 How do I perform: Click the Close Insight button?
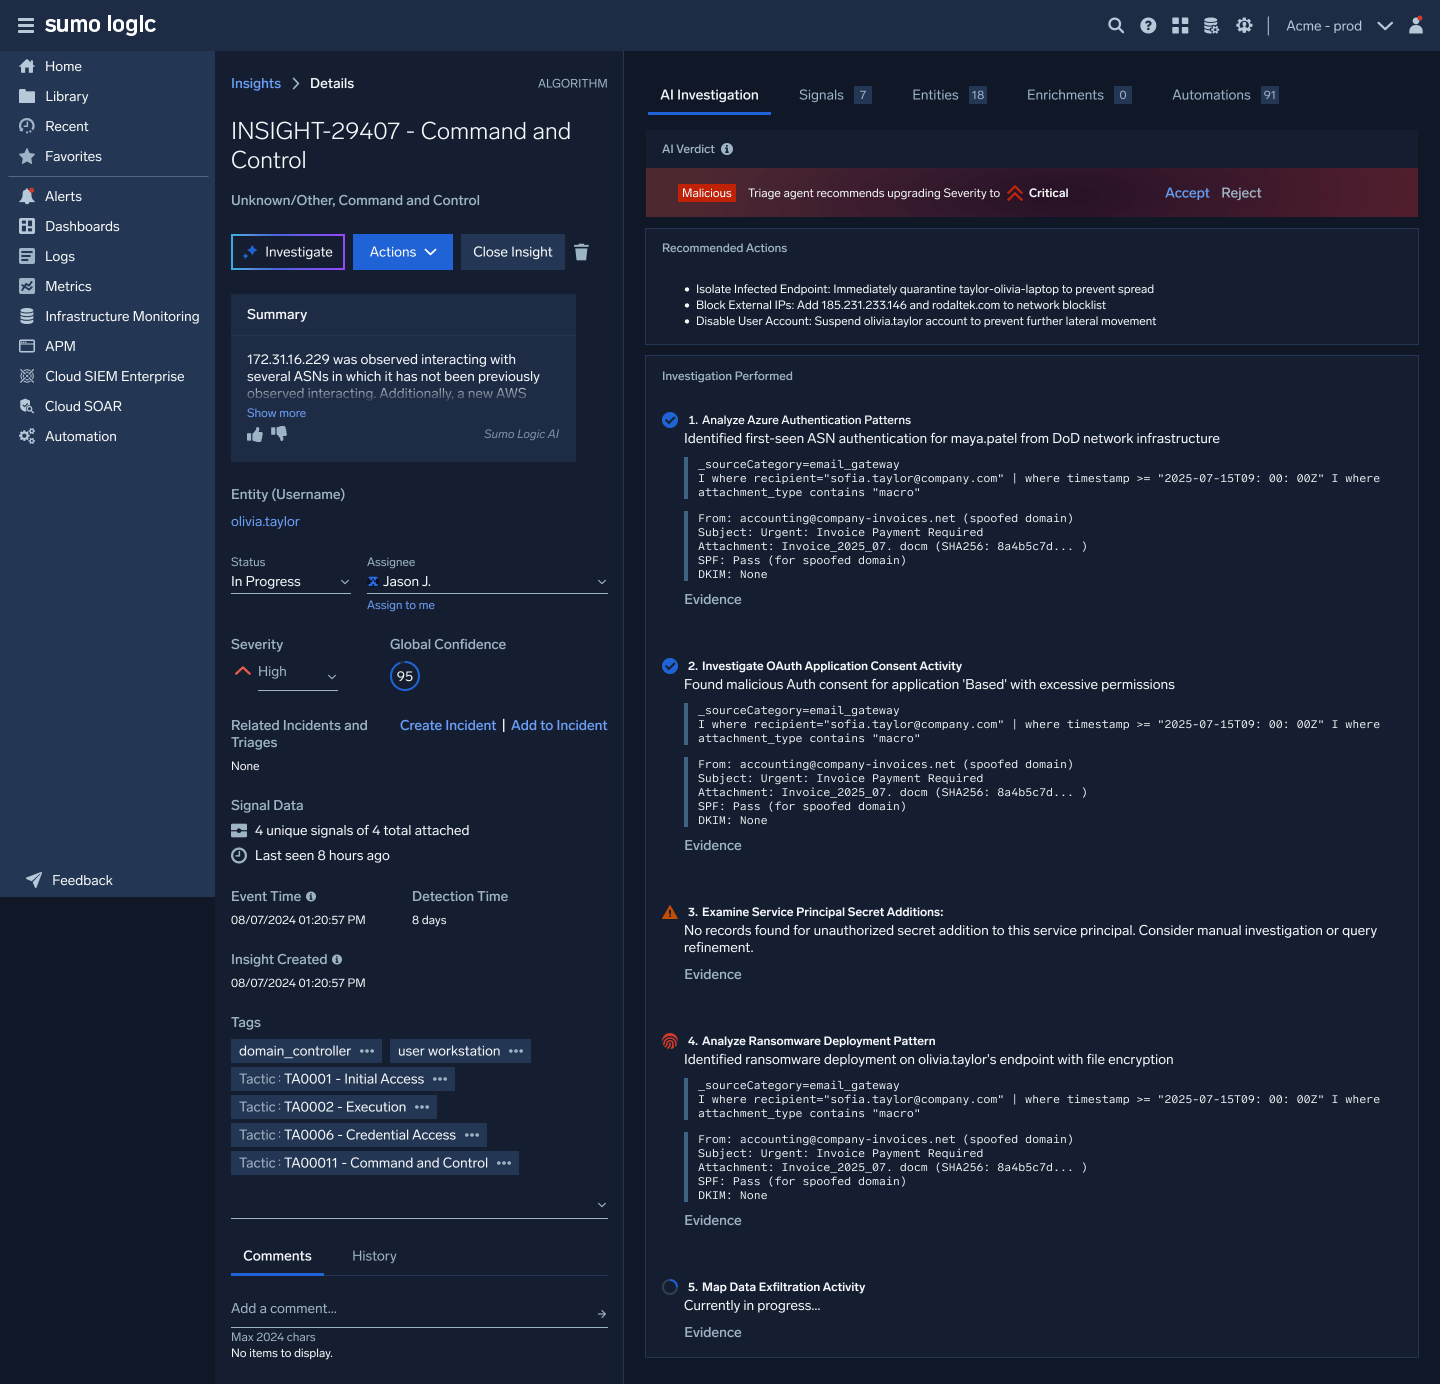513,252
